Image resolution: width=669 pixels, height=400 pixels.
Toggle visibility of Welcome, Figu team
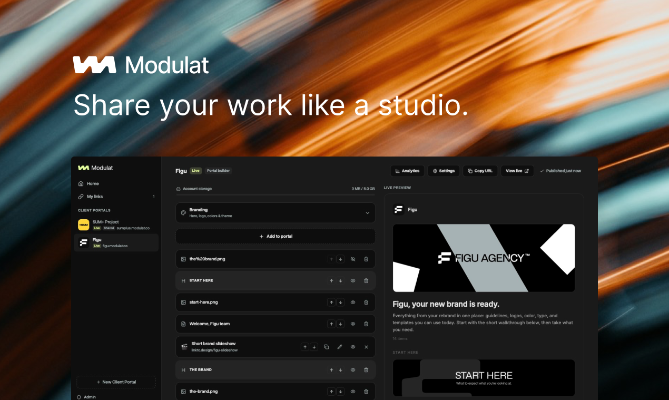(x=353, y=324)
